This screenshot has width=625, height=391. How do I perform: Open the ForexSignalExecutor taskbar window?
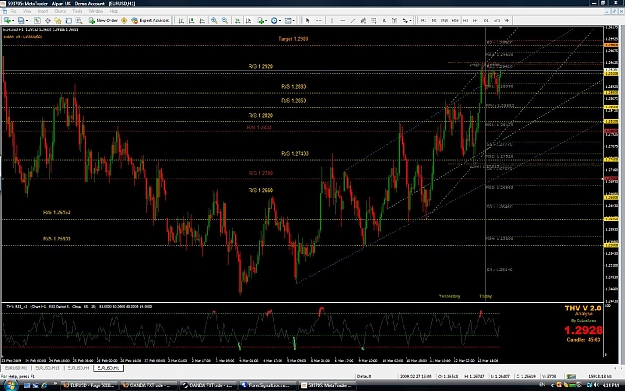pos(268,385)
